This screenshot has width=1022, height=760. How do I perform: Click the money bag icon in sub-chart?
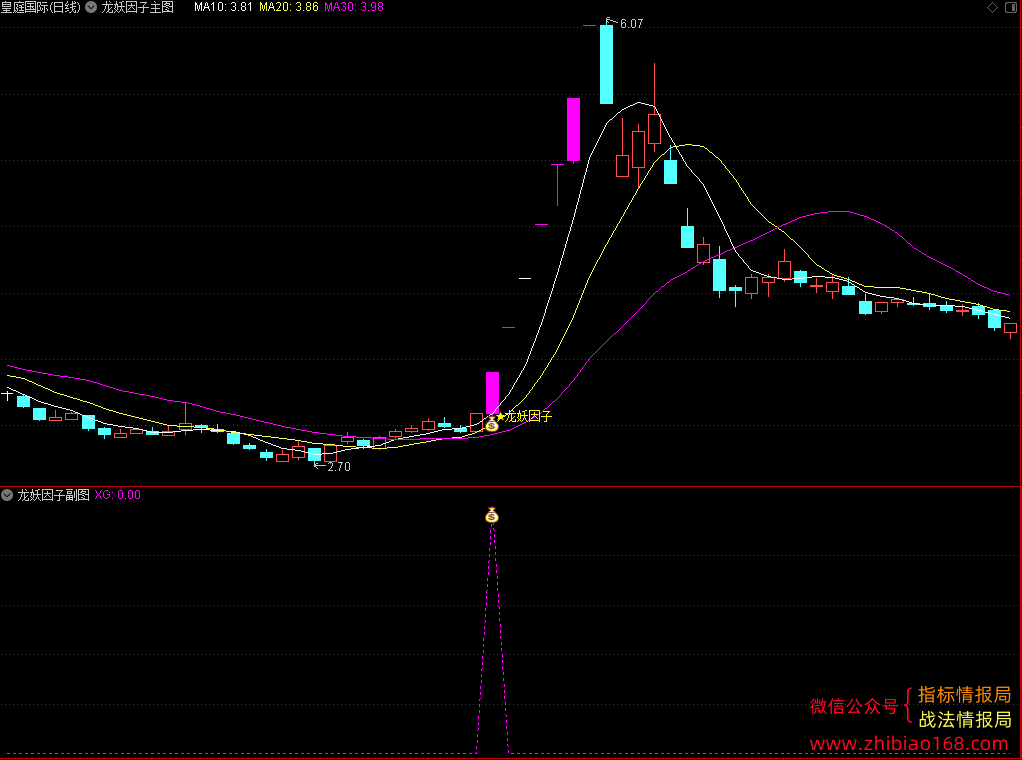tap(492, 516)
